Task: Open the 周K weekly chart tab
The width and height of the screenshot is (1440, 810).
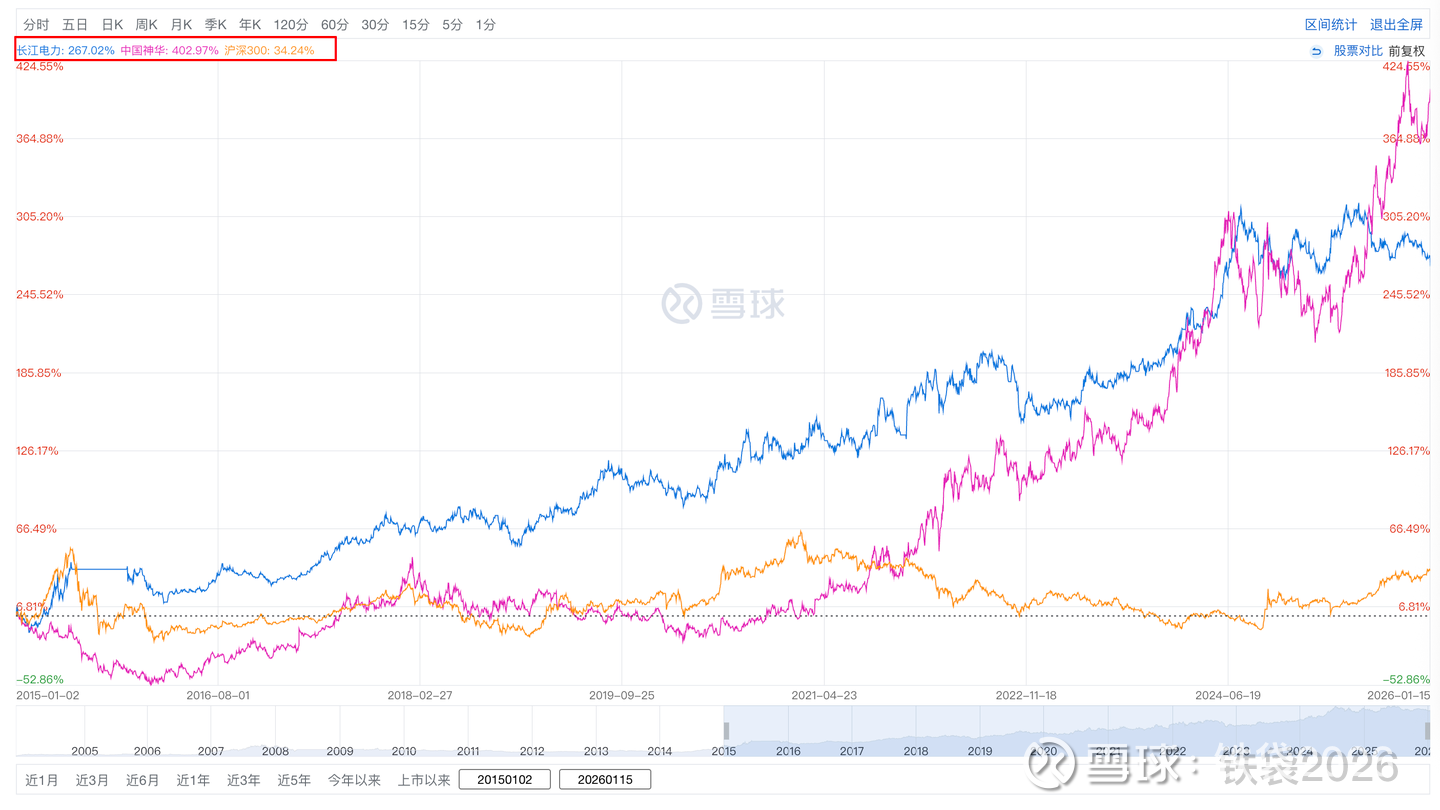Action: tap(147, 24)
